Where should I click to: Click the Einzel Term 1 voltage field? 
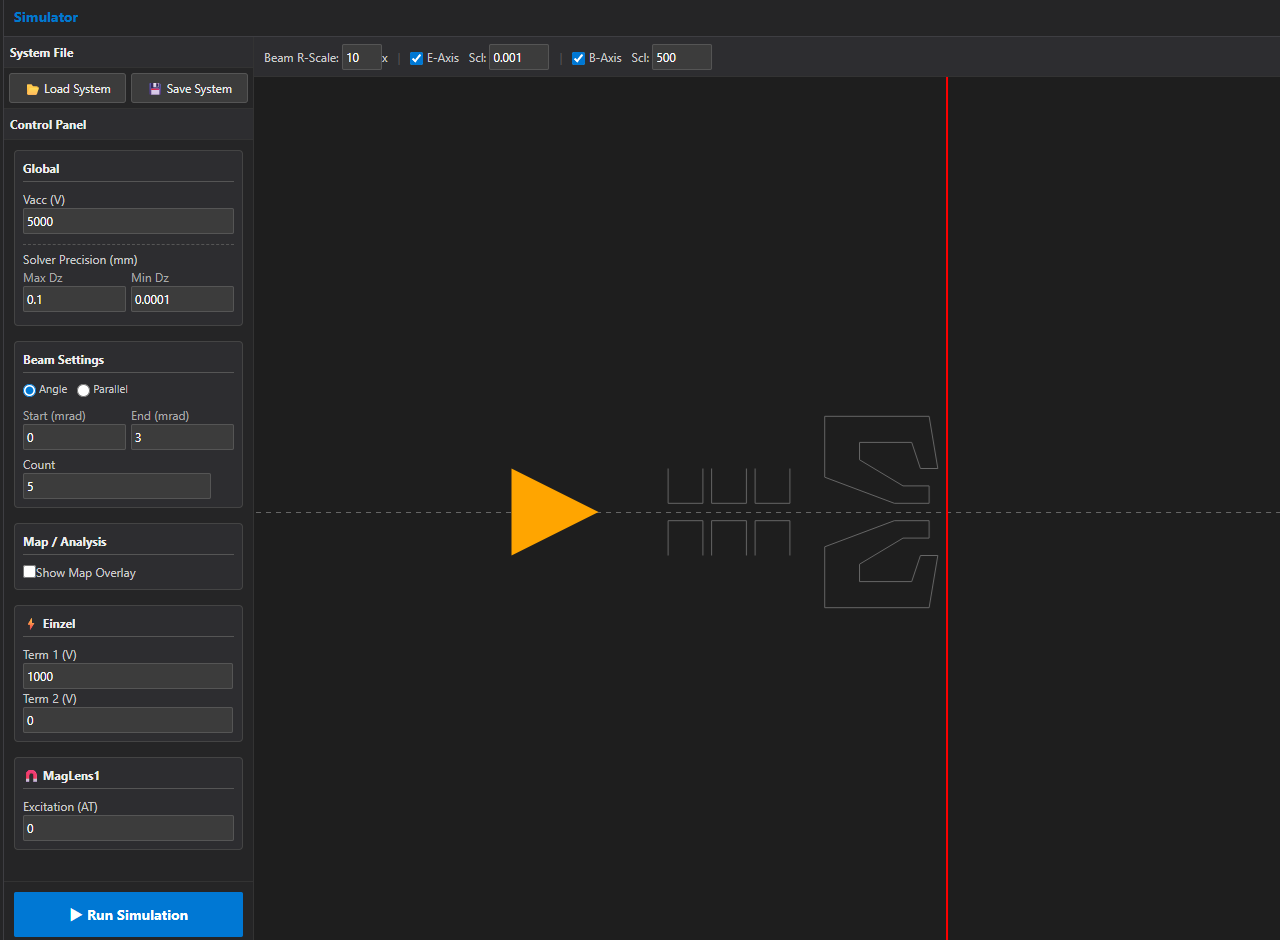pyautogui.click(x=128, y=677)
